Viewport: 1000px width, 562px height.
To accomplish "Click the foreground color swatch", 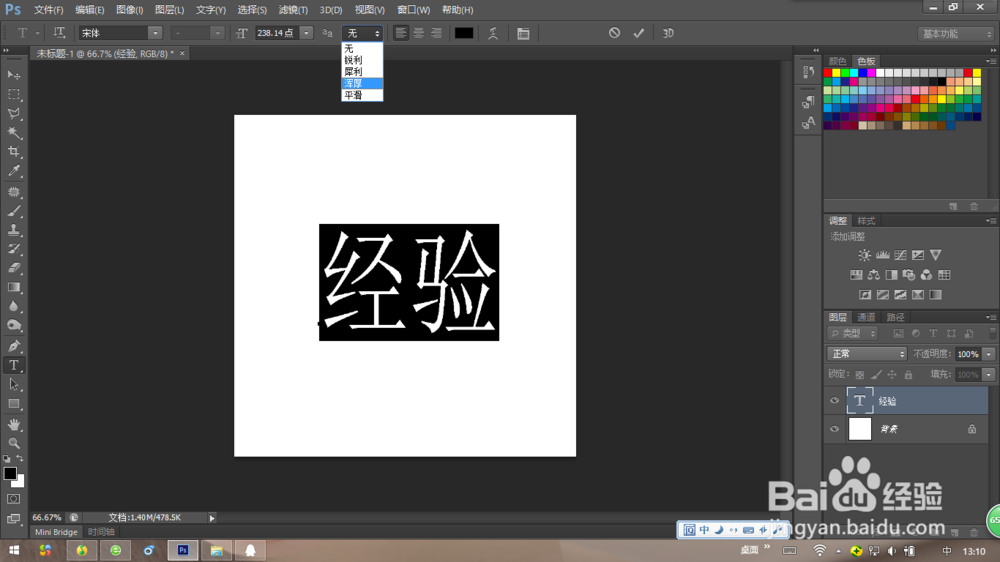I will 10,474.
